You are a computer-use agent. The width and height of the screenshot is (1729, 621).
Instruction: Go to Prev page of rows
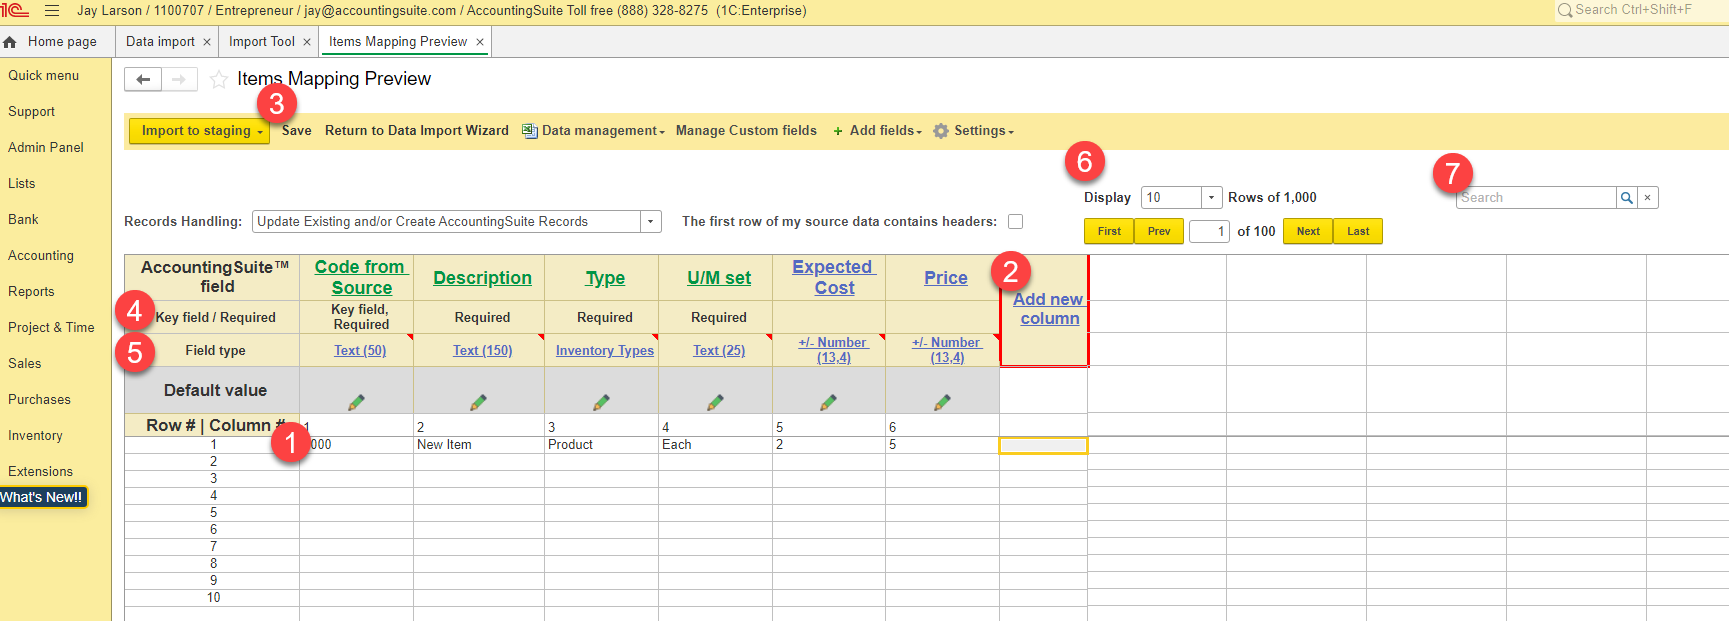tap(1159, 231)
